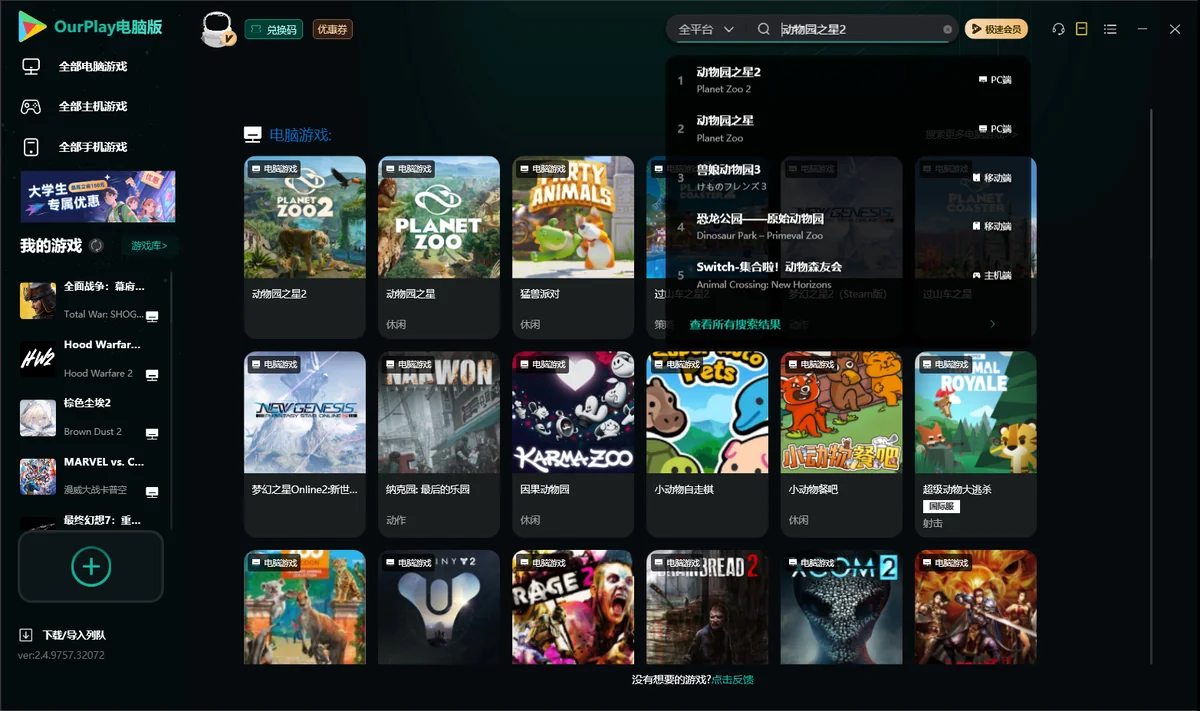Open MARVEL vs. Capcom game icon
The image size is (1200, 711).
(x=38, y=477)
